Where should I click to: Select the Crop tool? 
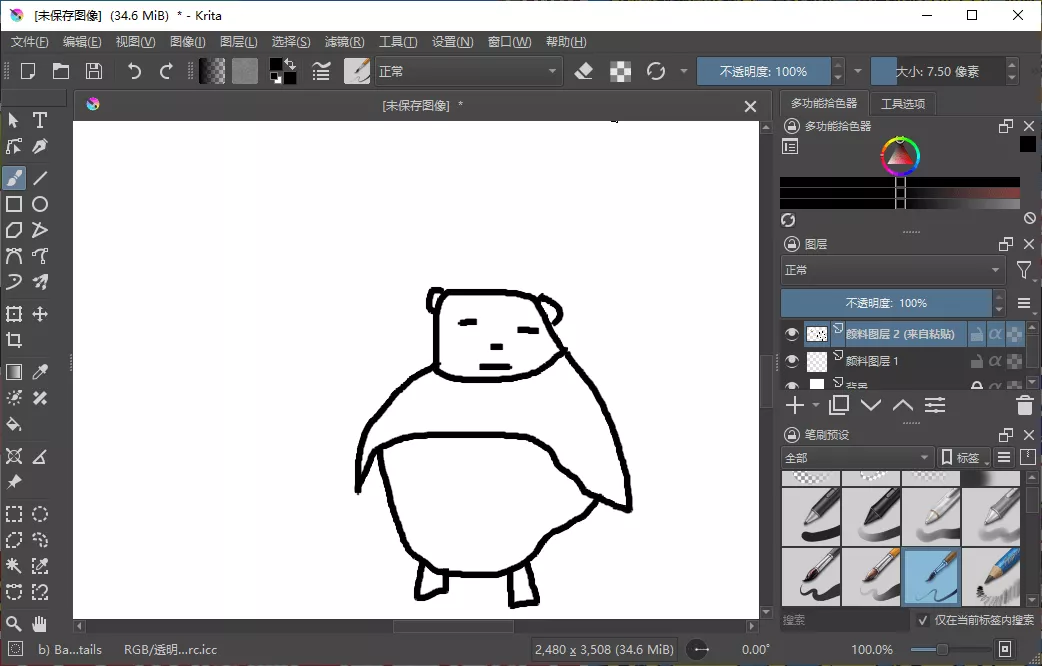click(x=14, y=340)
